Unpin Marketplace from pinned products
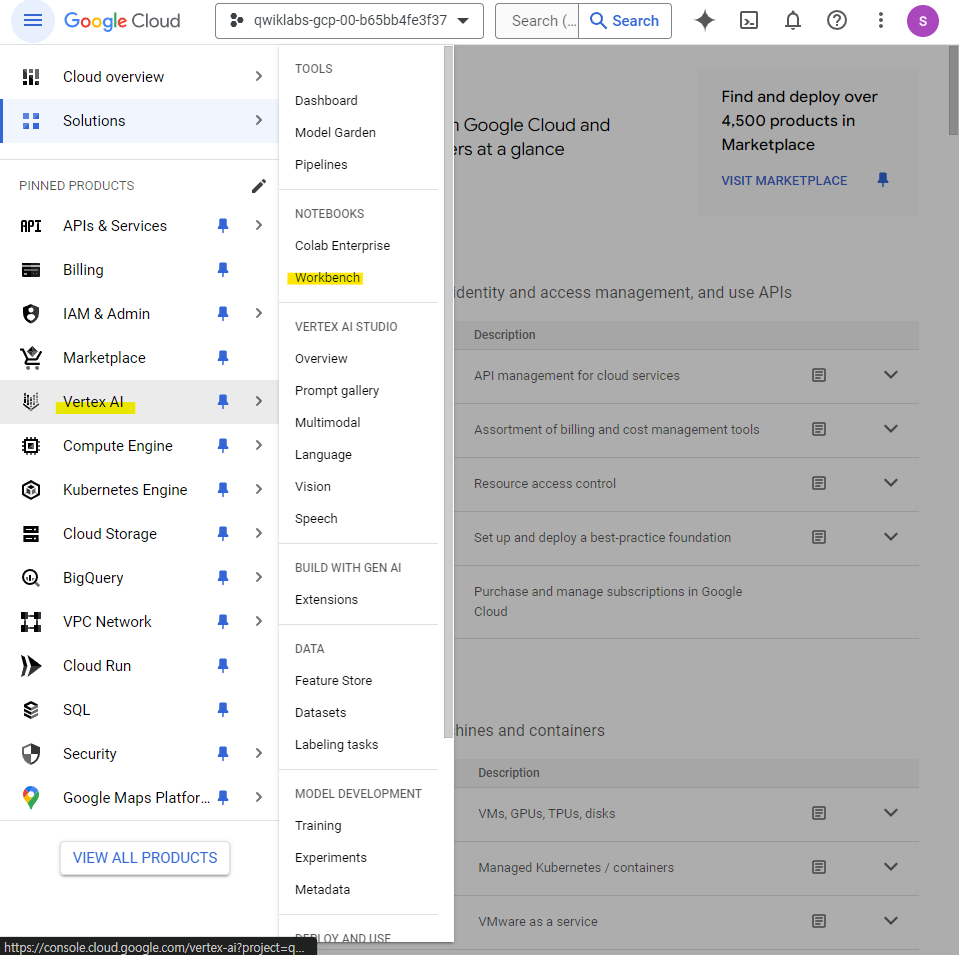 [x=223, y=358]
